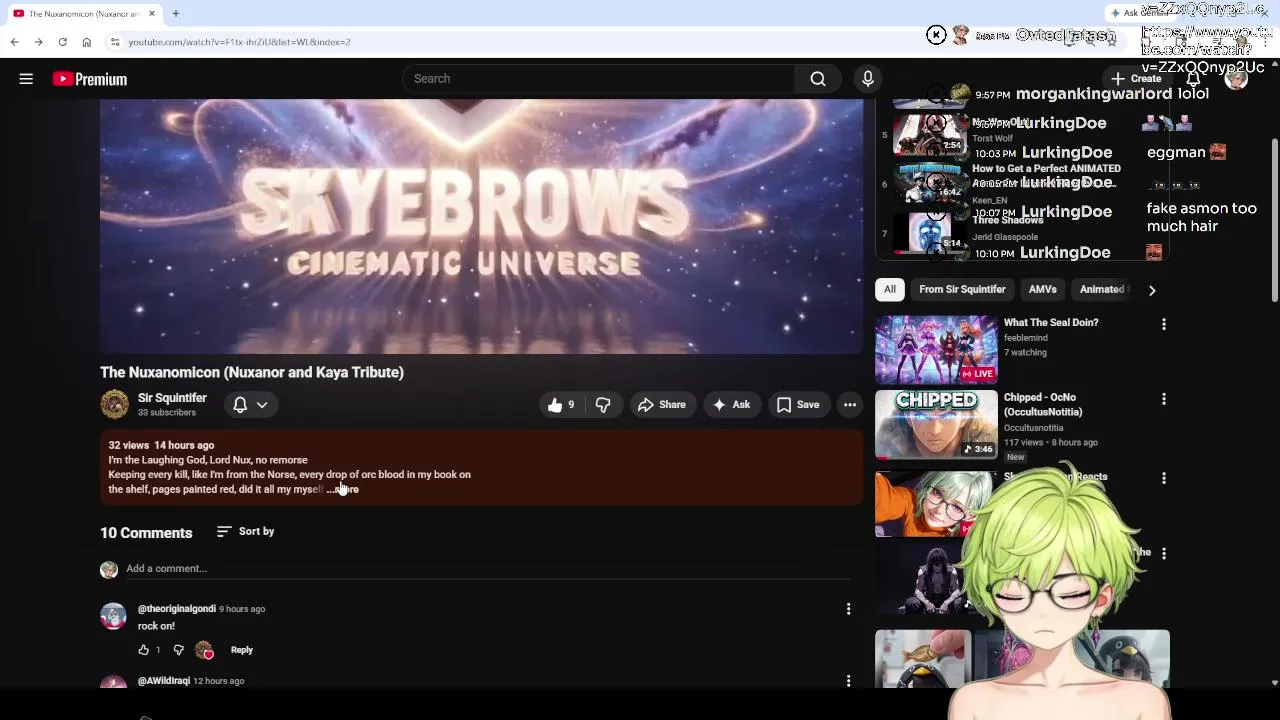
Task: Open options for @theoriginalgondi comment
Action: 848,609
